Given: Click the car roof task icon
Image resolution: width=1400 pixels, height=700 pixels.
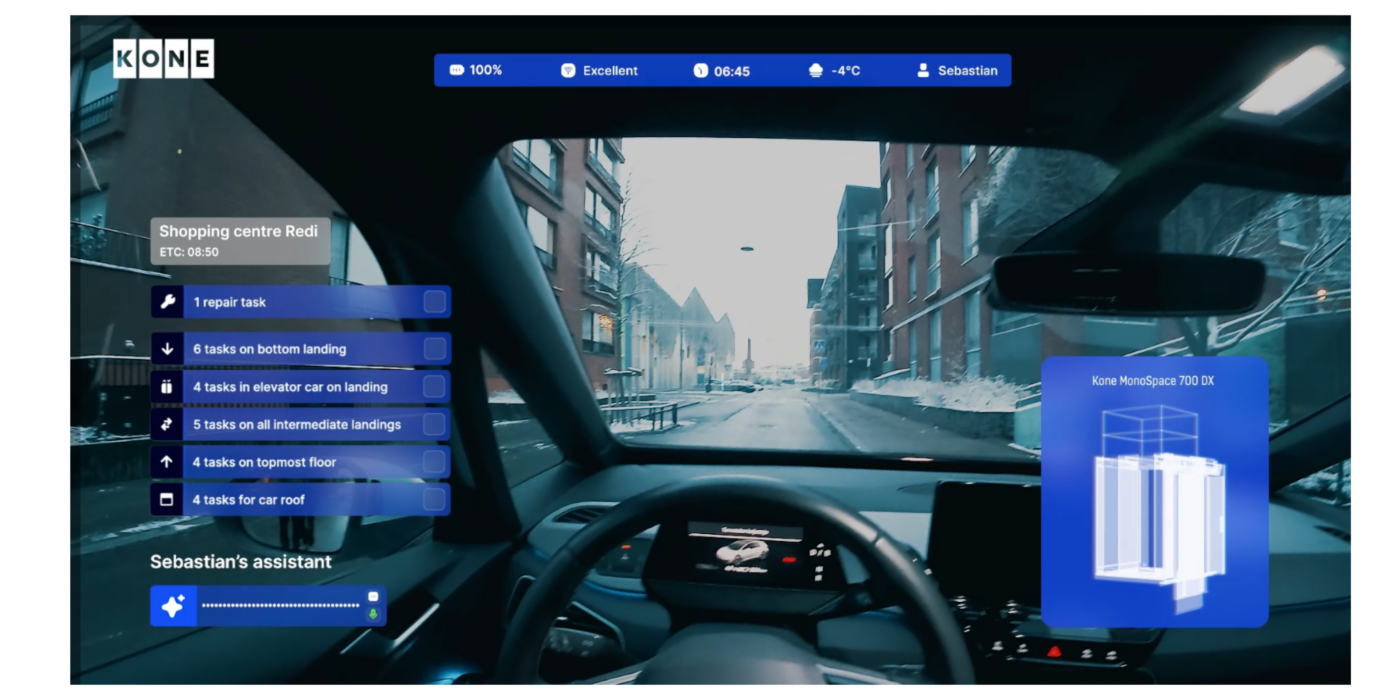Looking at the screenshot, I should [167, 500].
